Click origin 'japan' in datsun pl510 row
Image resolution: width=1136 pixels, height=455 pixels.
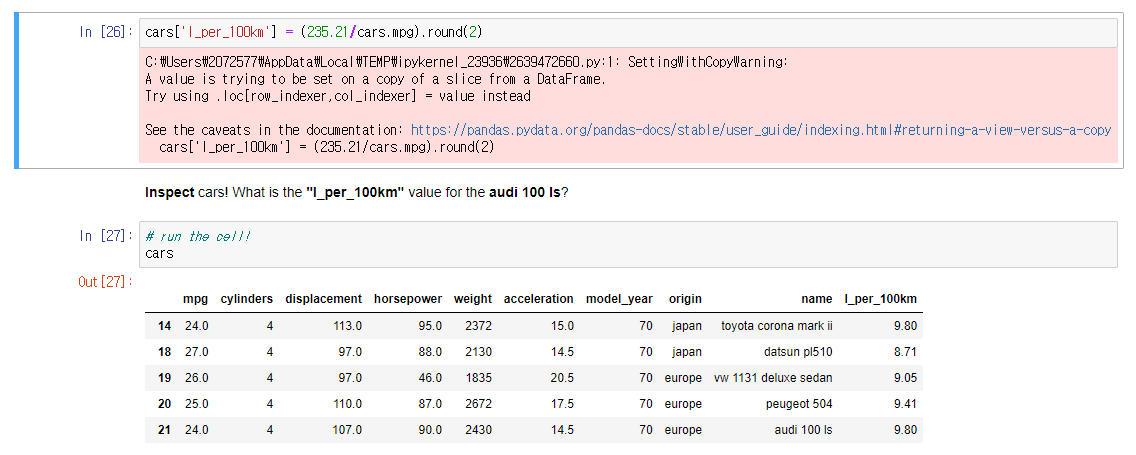686,352
